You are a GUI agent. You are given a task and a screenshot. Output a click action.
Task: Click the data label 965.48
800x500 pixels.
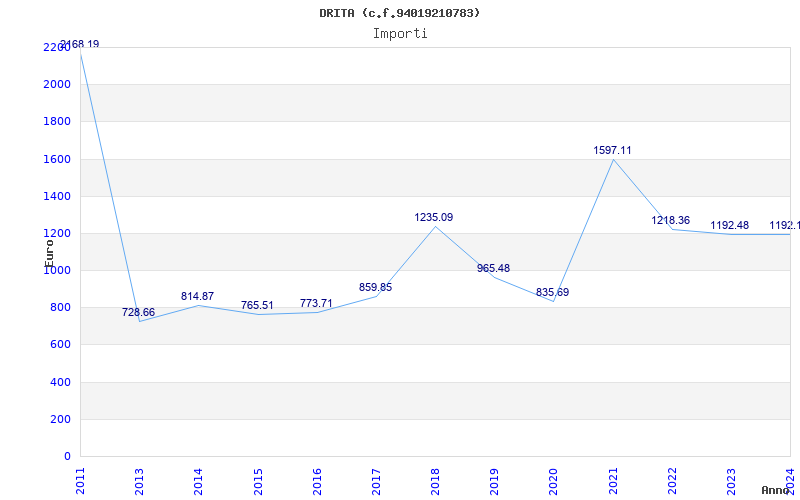tap(493, 268)
